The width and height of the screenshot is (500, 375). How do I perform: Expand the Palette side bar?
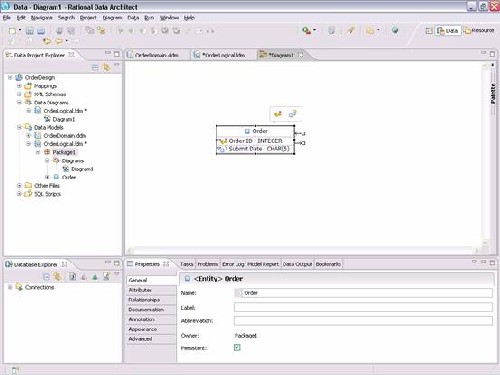point(493,93)
